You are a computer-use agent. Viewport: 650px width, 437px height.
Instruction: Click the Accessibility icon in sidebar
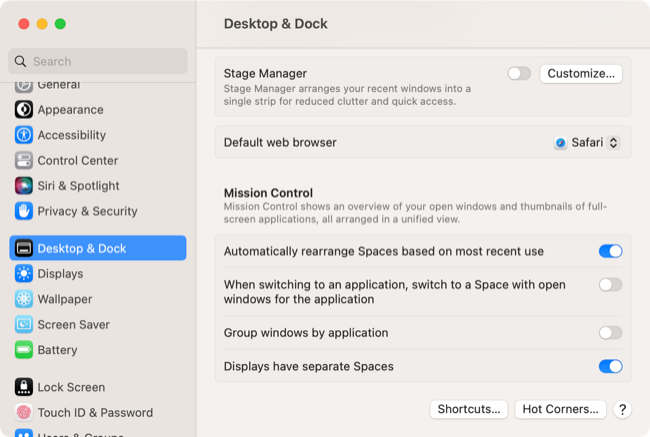tap(24, 135)
